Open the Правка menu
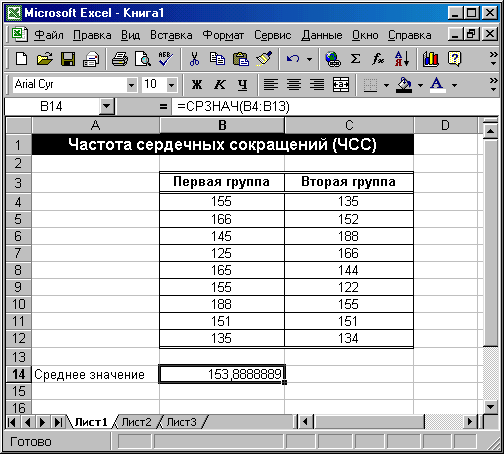504x454 pixels. [92, 35]
